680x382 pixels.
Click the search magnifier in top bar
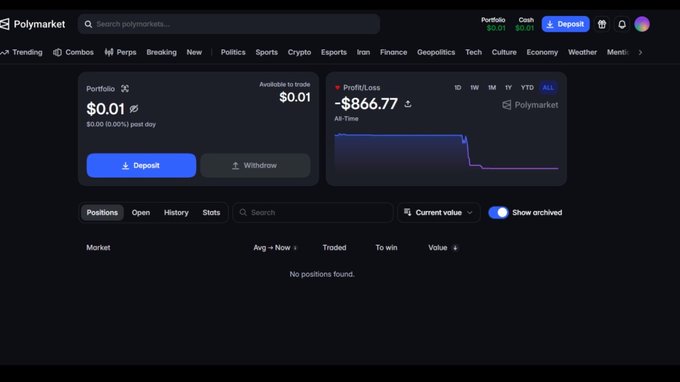click(x=88, y=24)
